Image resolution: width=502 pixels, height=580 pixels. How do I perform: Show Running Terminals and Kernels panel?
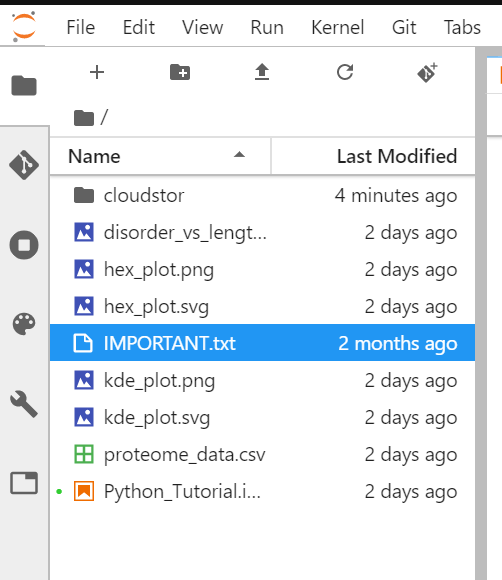click(24, 245)
